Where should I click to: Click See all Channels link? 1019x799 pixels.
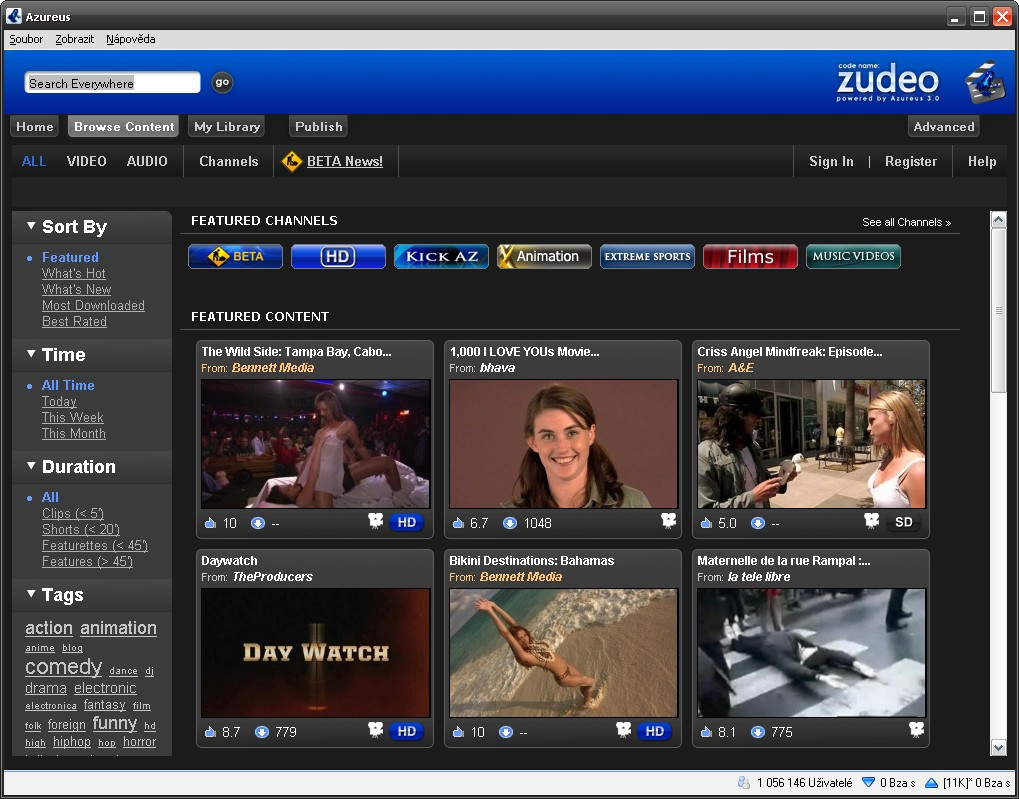(x=906, y=222)
